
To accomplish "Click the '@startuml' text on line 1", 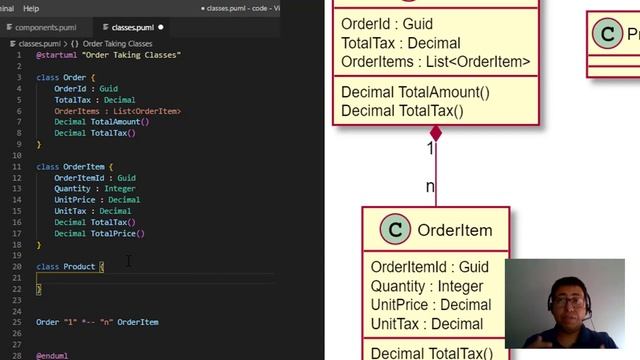I will click(x=56, y=55).
